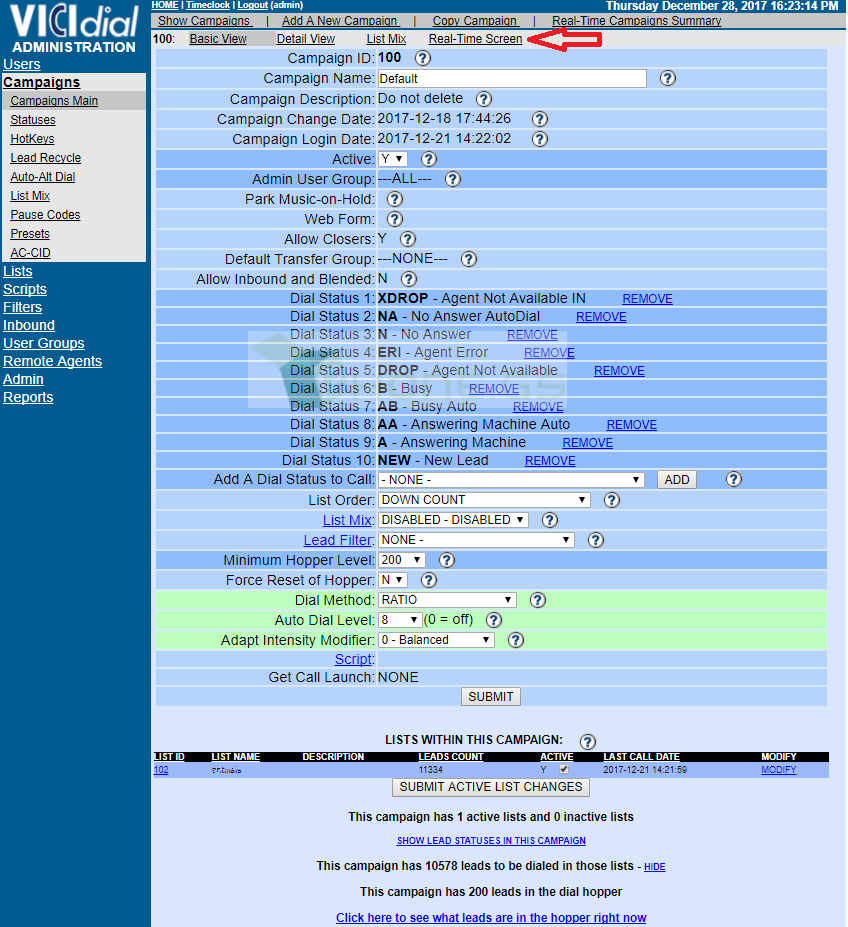Click help icon for Lists Within This Campaign

[x=587, y=741]
